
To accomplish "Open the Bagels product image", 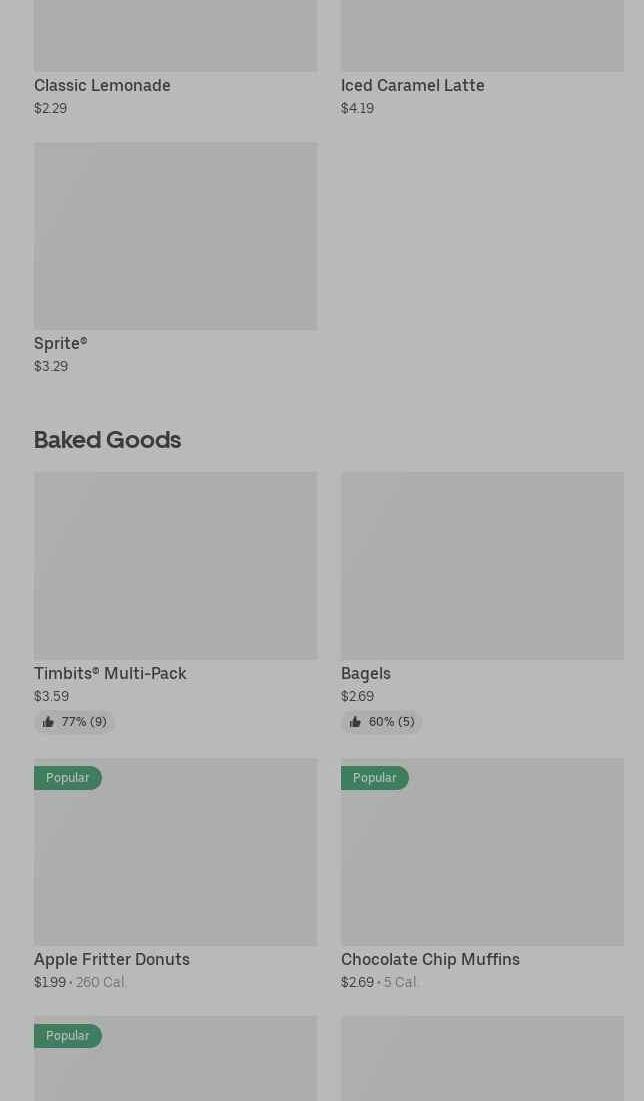I will (482, 565).
